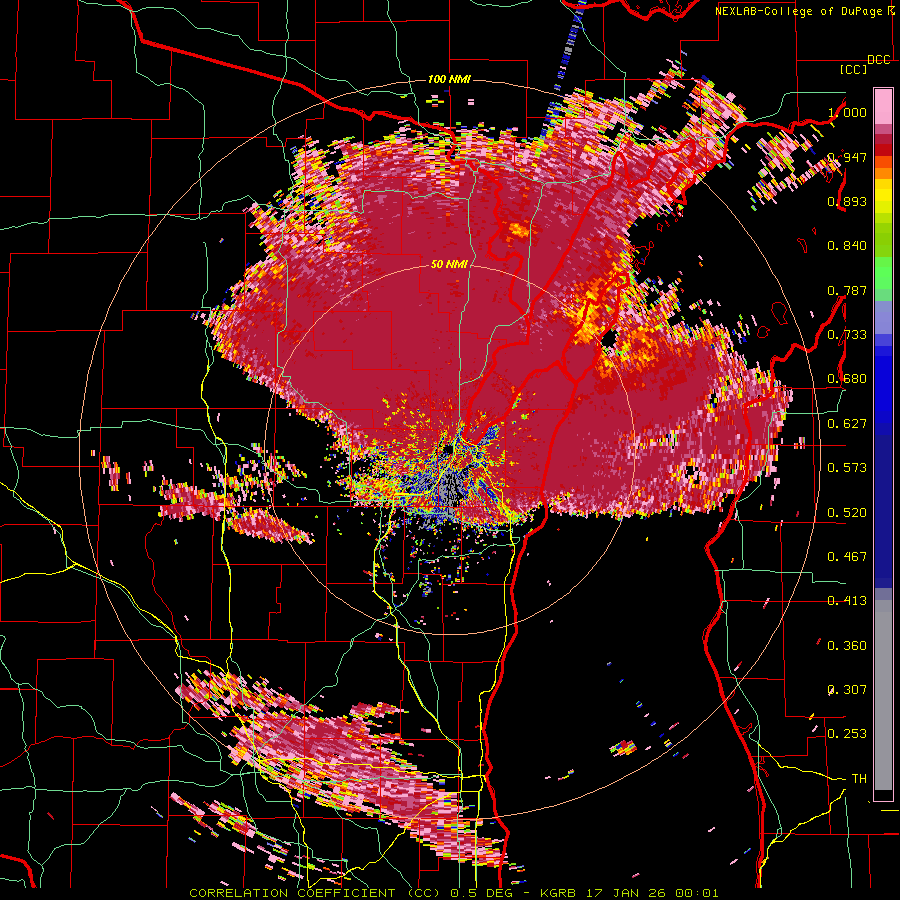Screen dimensions: 900x900
Task: Pick the yellow segment of the color bar
Action: [x=883, y=196]
